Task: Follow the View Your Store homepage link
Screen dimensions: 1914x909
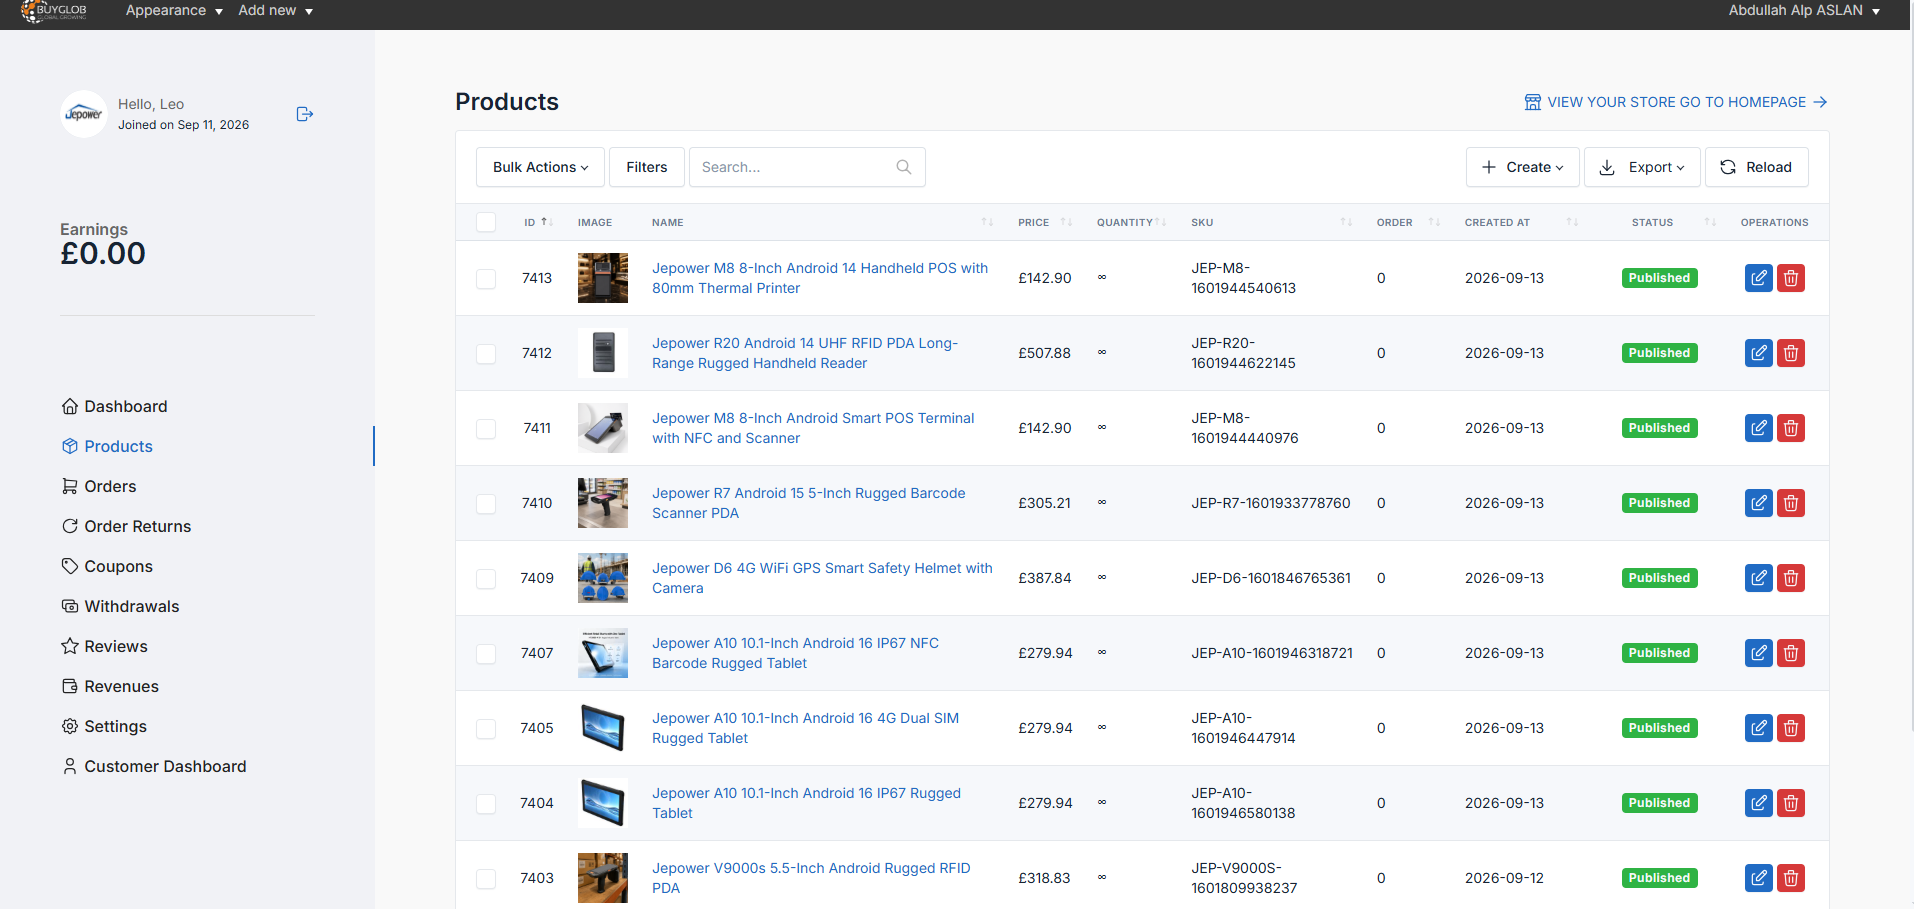Action: pos(1676,102)
